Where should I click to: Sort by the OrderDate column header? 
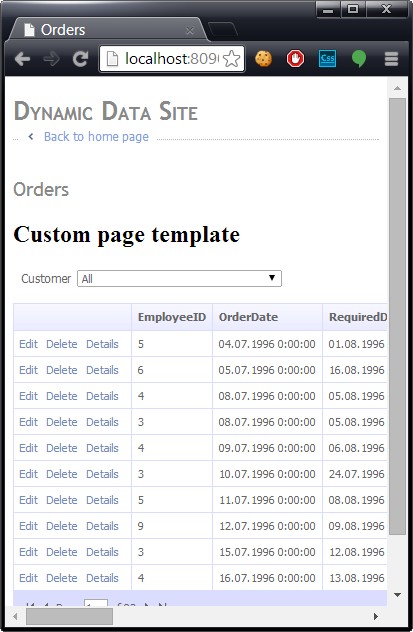coord(248,317)
